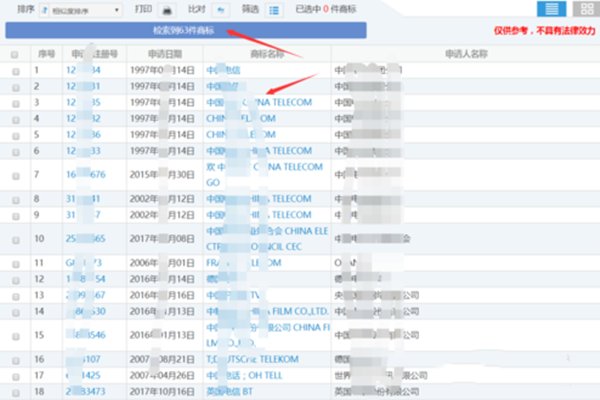Click row 18 date 2017年10月16日
This screenshot has width=600, height=400.
(162, 392)
